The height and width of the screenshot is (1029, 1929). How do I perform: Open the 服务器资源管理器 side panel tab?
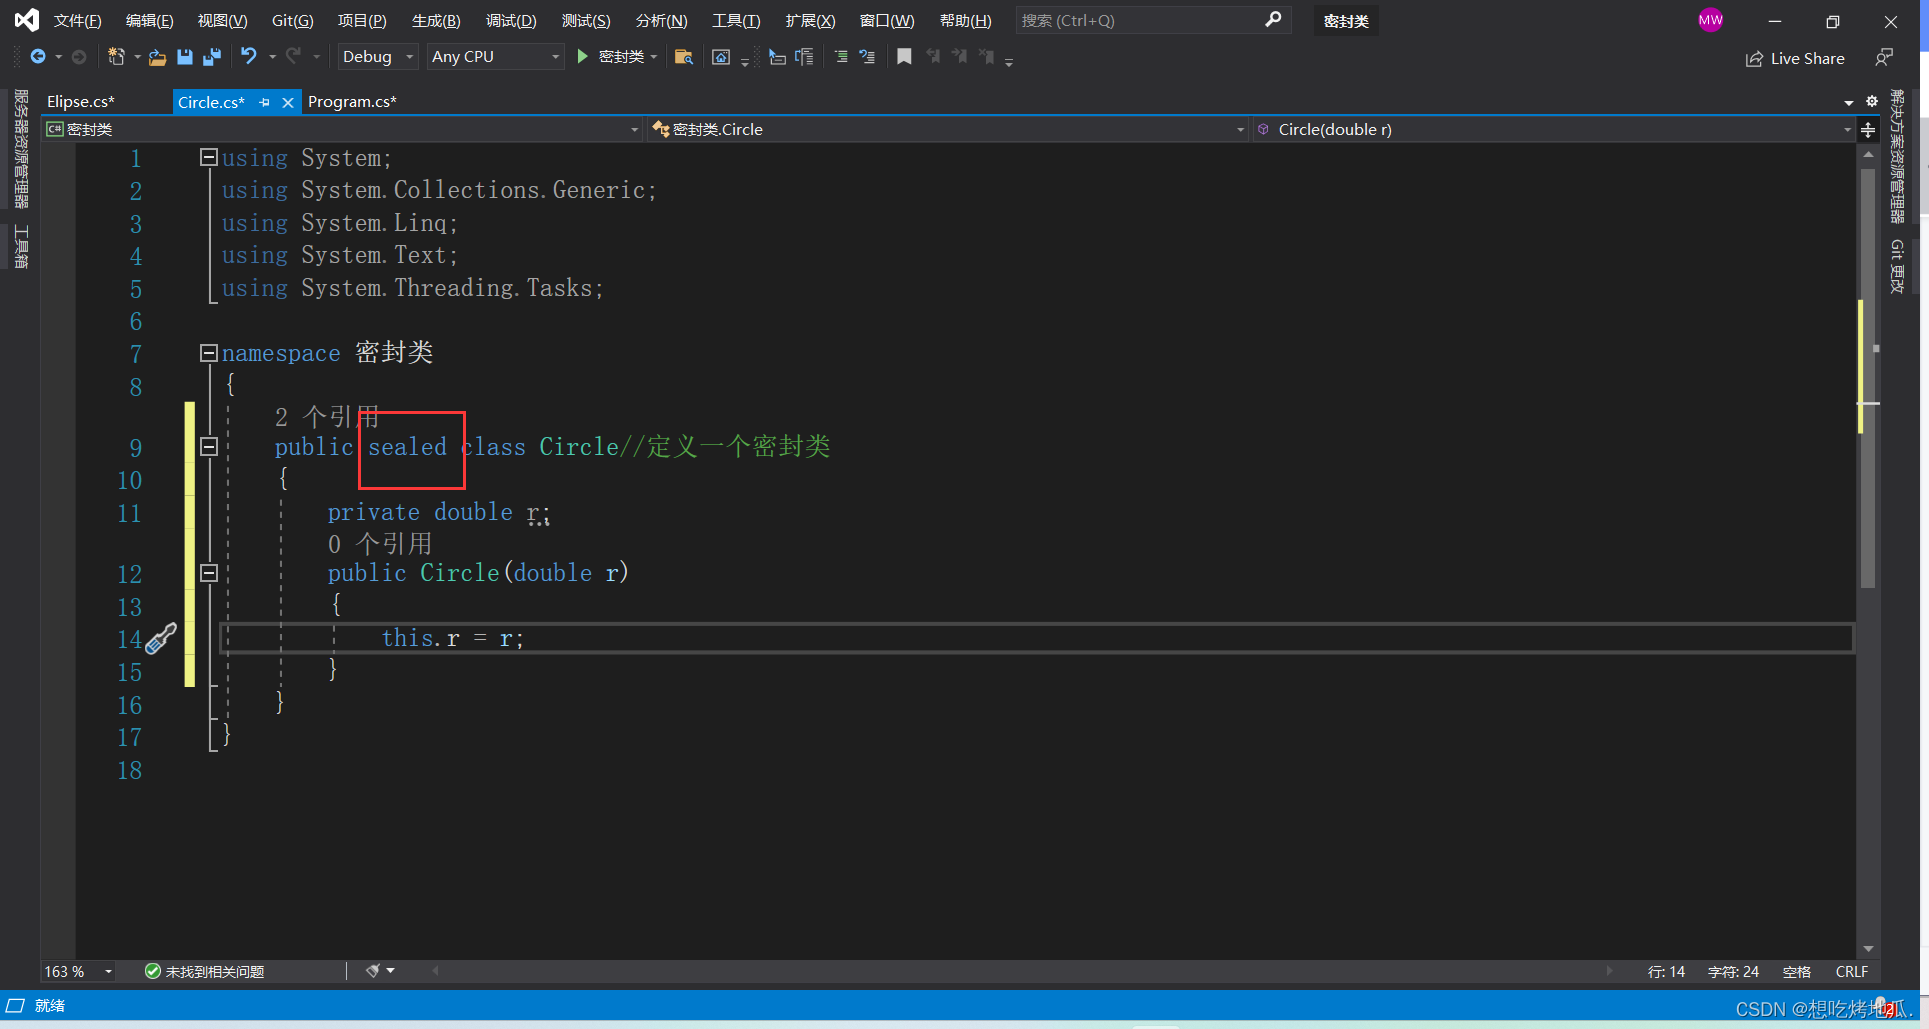tap(21, 149)
